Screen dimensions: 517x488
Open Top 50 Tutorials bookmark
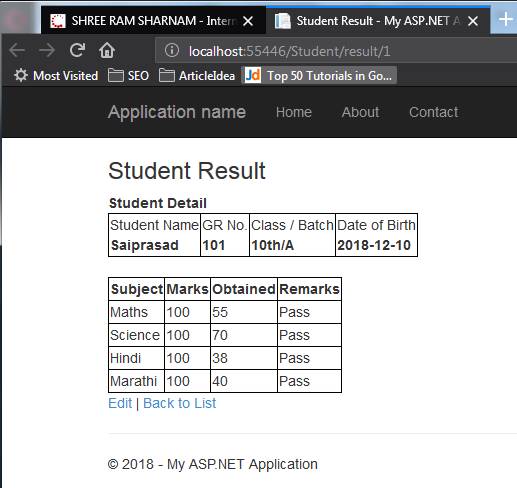click(319, 76)
